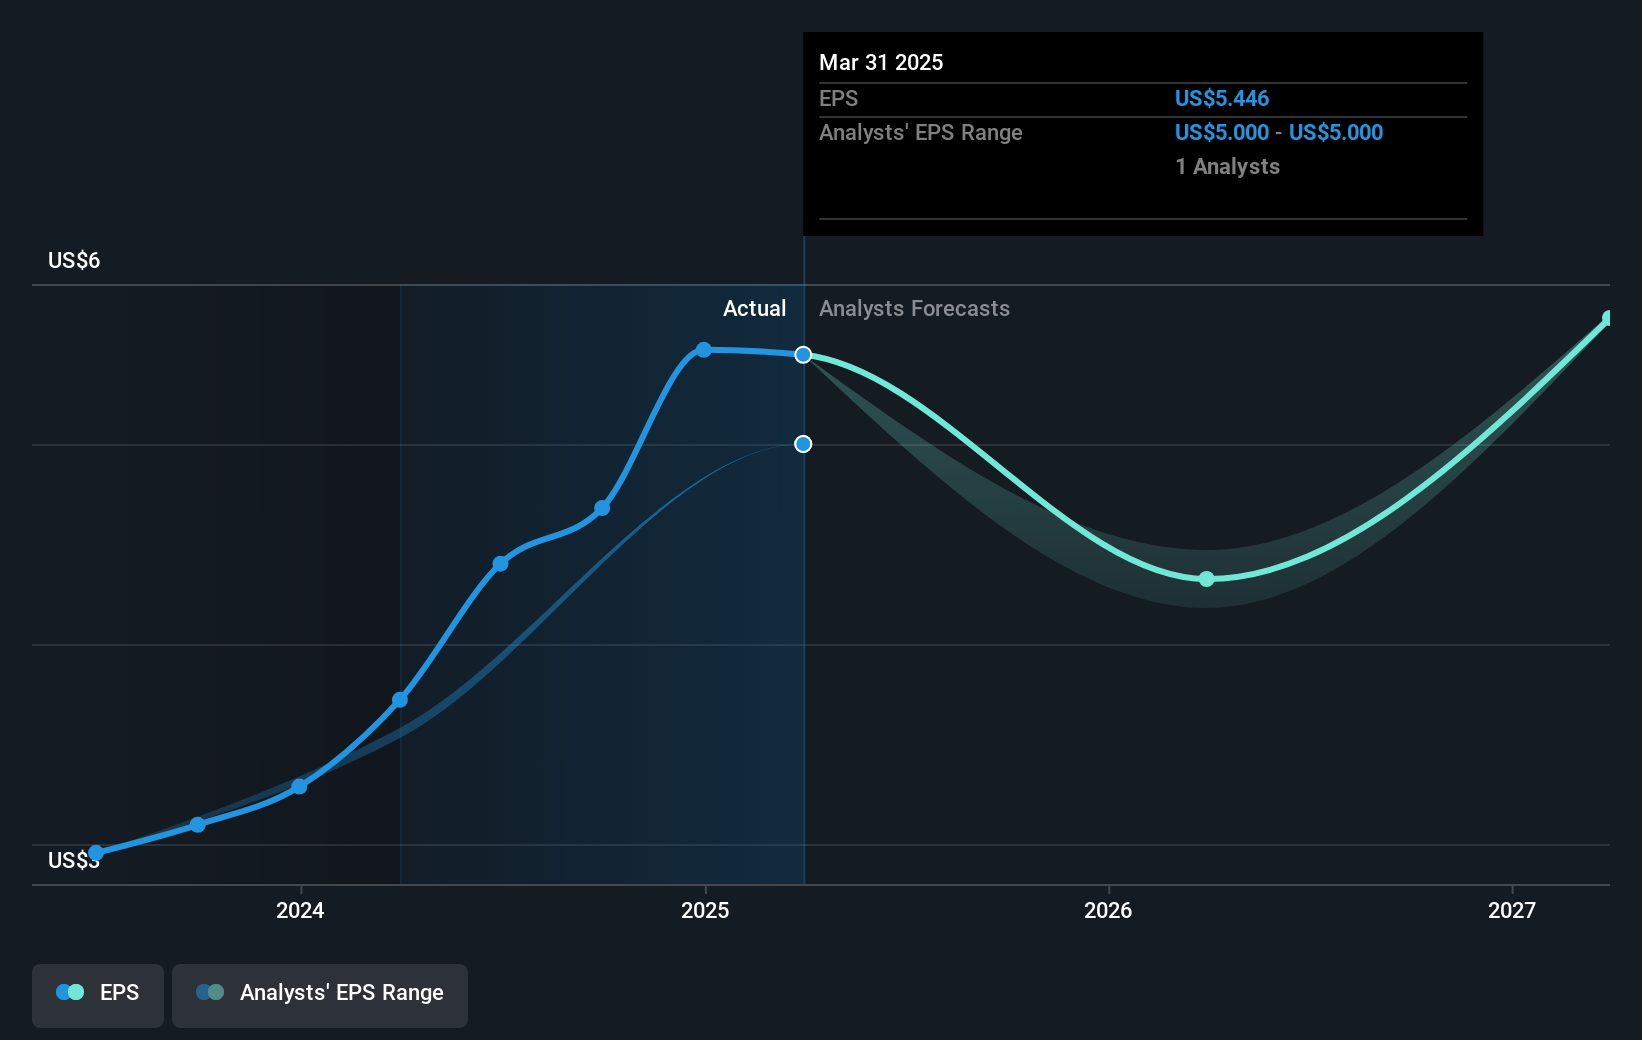This screenshot has width=1642, height=1040.
Task: Click the final forecast point at chart edge
Action: coord(1608,318)
